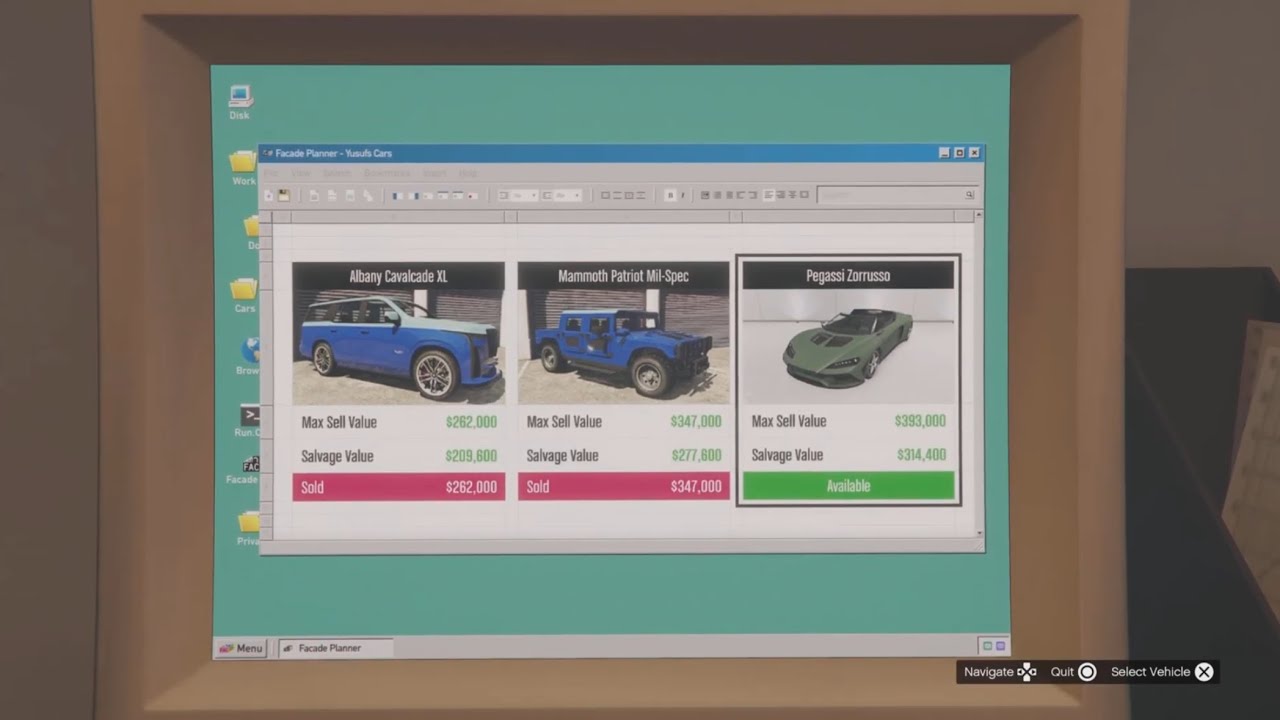Open the Bookmarks menu
This screenshot has width=1280, height=720.
[387, 173]
